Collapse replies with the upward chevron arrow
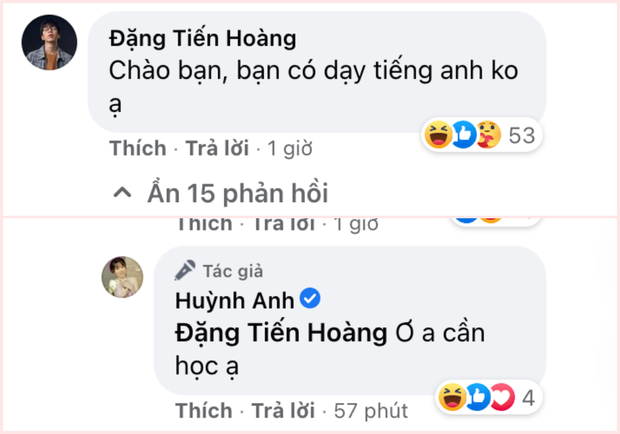The width and height of the screenshot is (620, 434). coord(122,193)
